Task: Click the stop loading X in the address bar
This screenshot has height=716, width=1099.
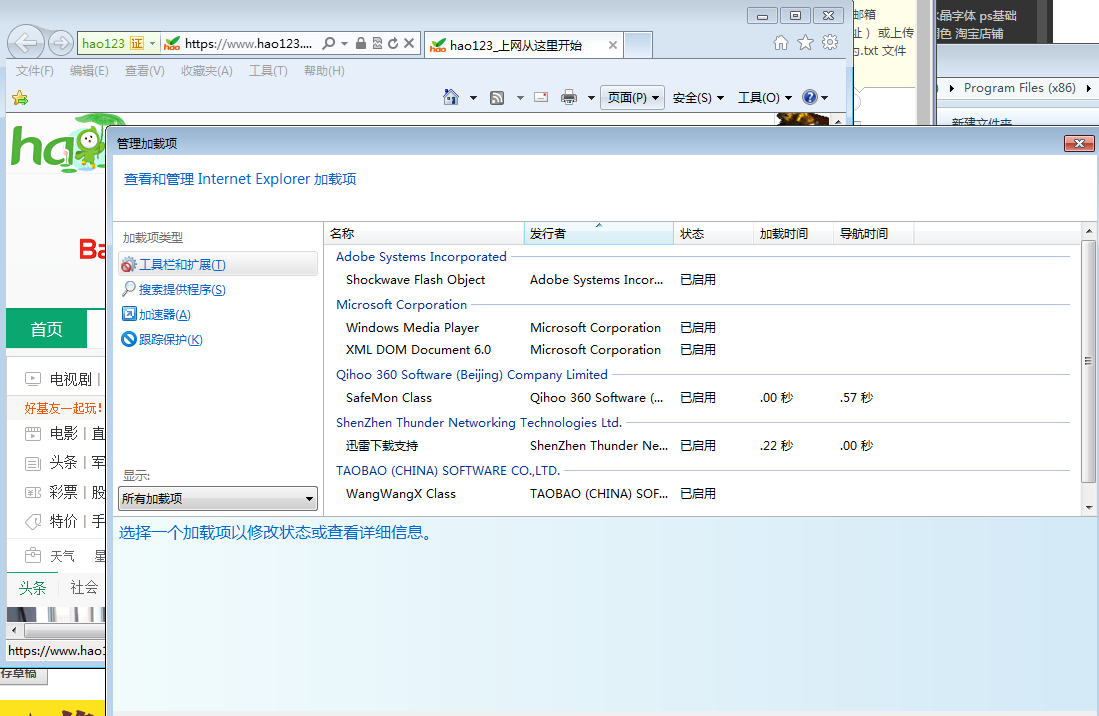Action: coord(409,44)
